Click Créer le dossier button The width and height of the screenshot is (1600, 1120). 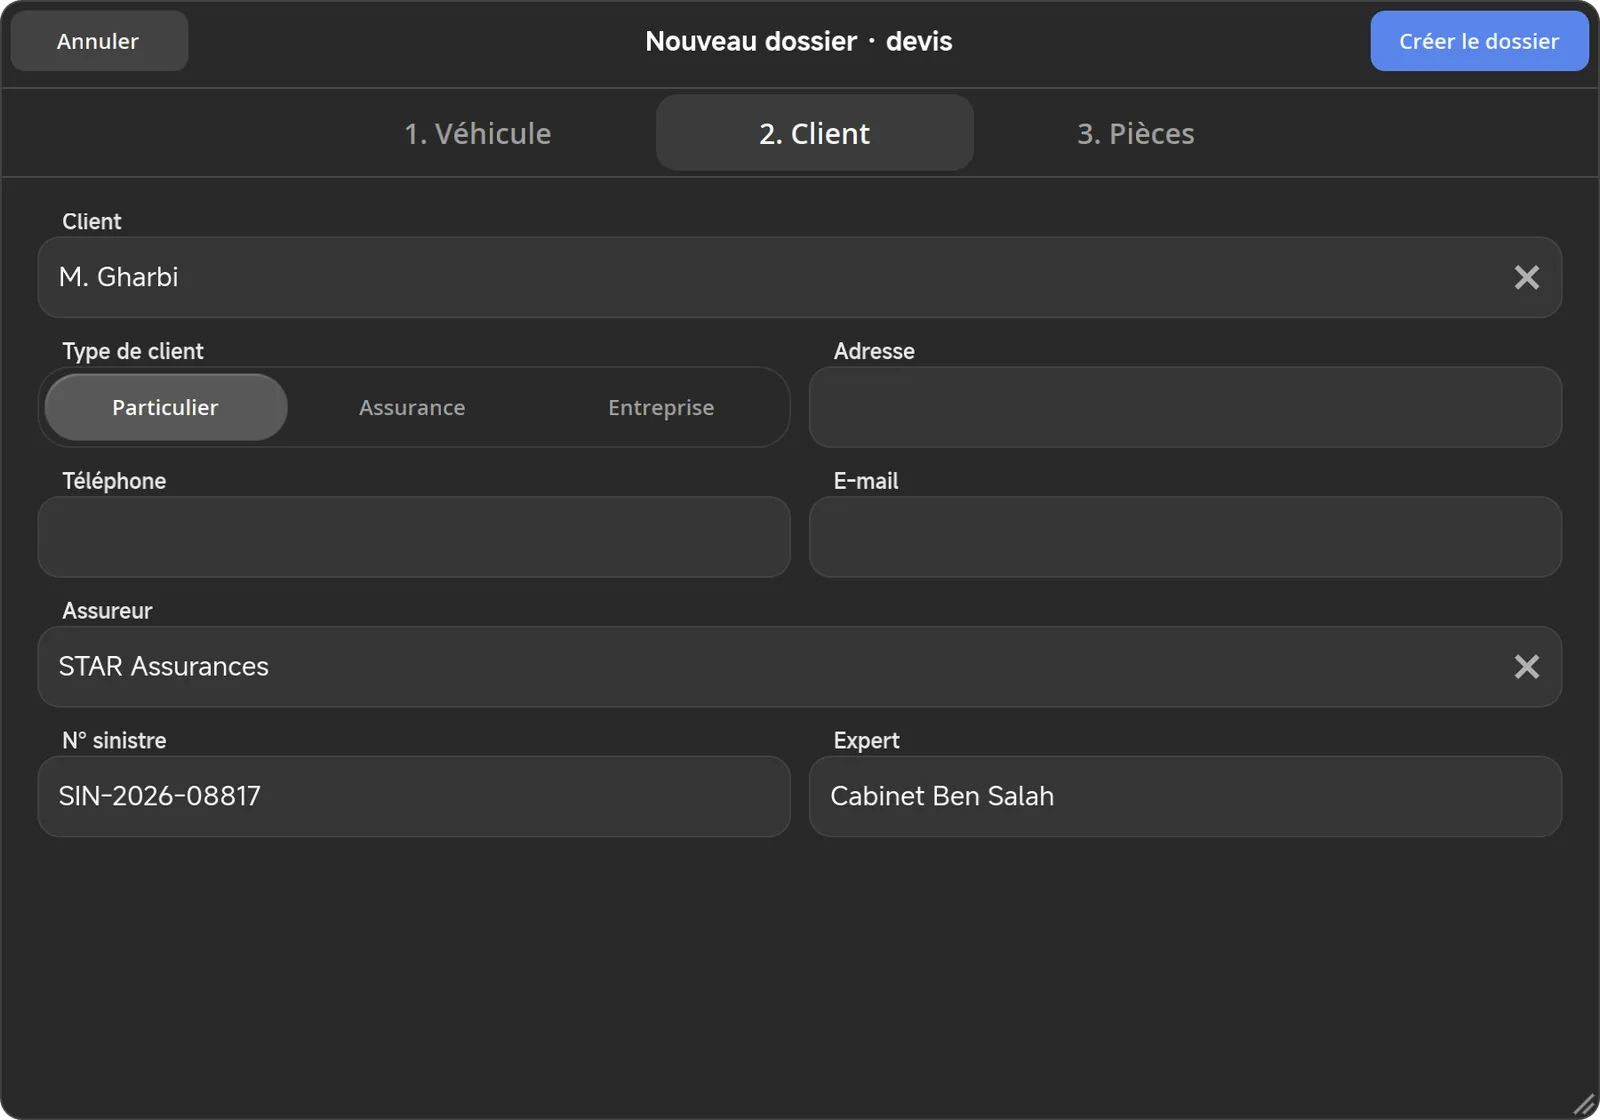tap(1479, 41)
